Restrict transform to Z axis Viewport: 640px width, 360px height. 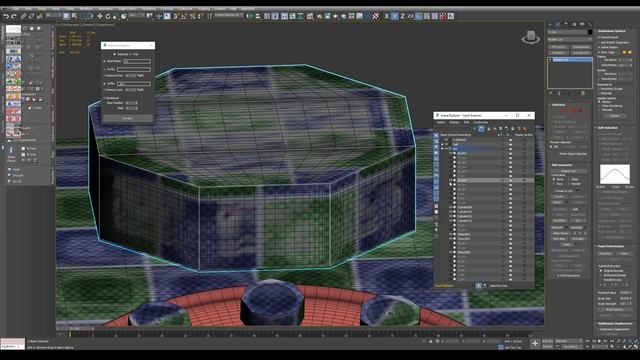pyautogui.click(x=402, y=16)
